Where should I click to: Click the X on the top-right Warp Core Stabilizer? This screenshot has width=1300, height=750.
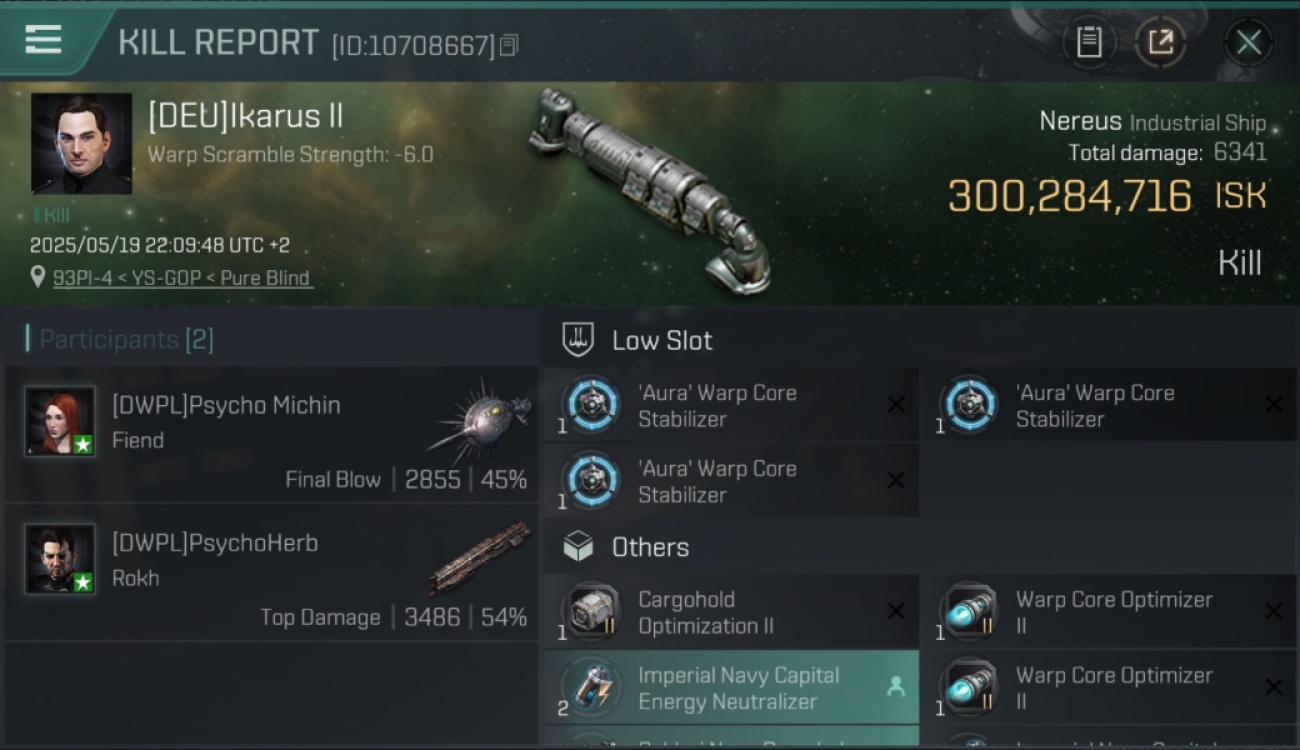click(1274, 405)
